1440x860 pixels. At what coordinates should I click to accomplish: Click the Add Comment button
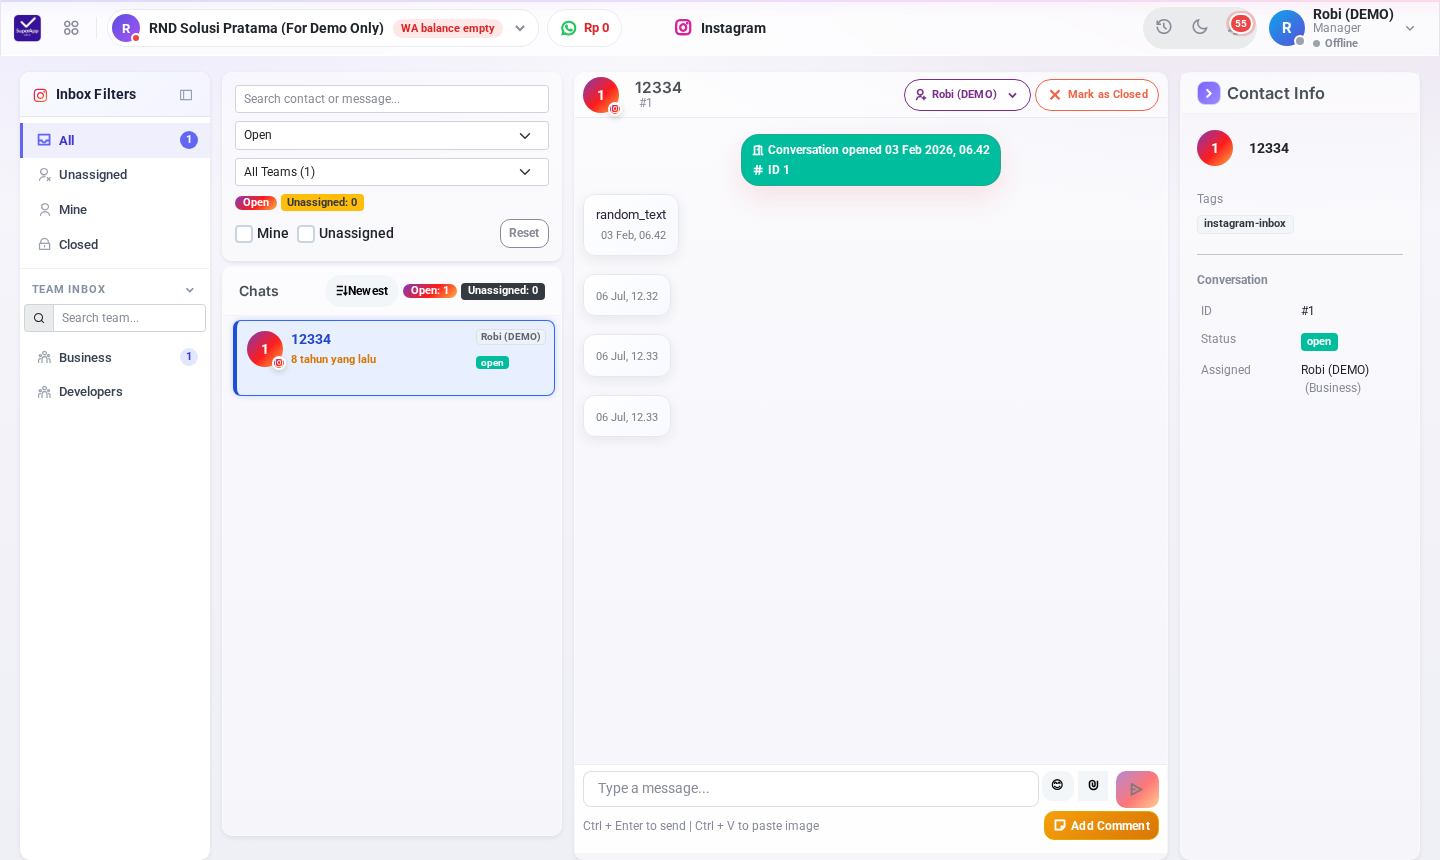[1101, 825]
